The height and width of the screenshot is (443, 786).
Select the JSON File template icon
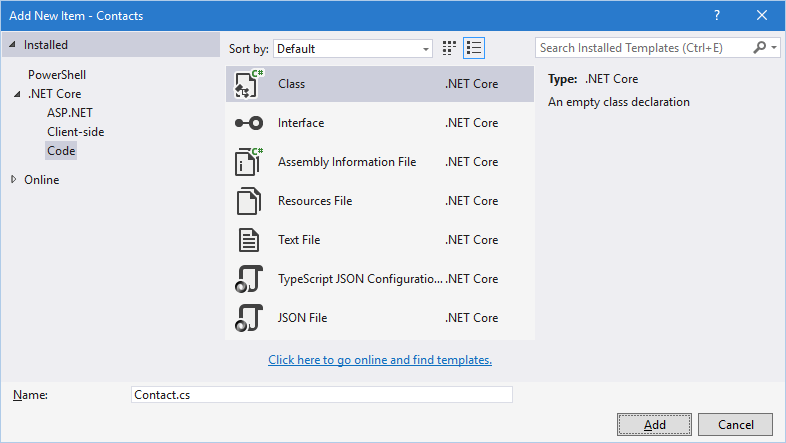tap(248, 318)
